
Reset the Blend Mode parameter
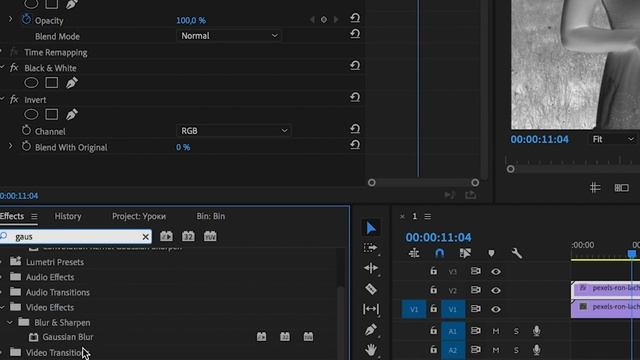coord(355,34)
